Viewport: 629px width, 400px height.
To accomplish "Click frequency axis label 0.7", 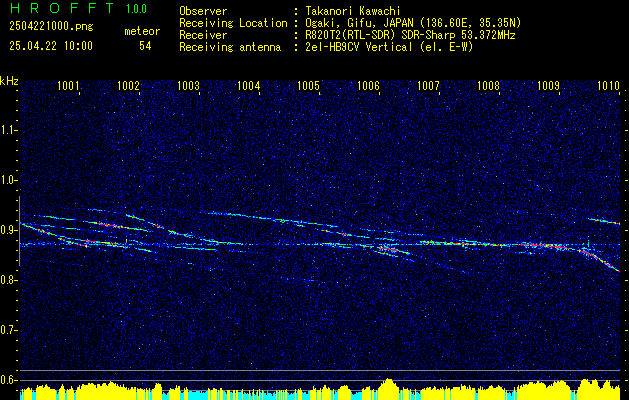I will pos(9,330).
